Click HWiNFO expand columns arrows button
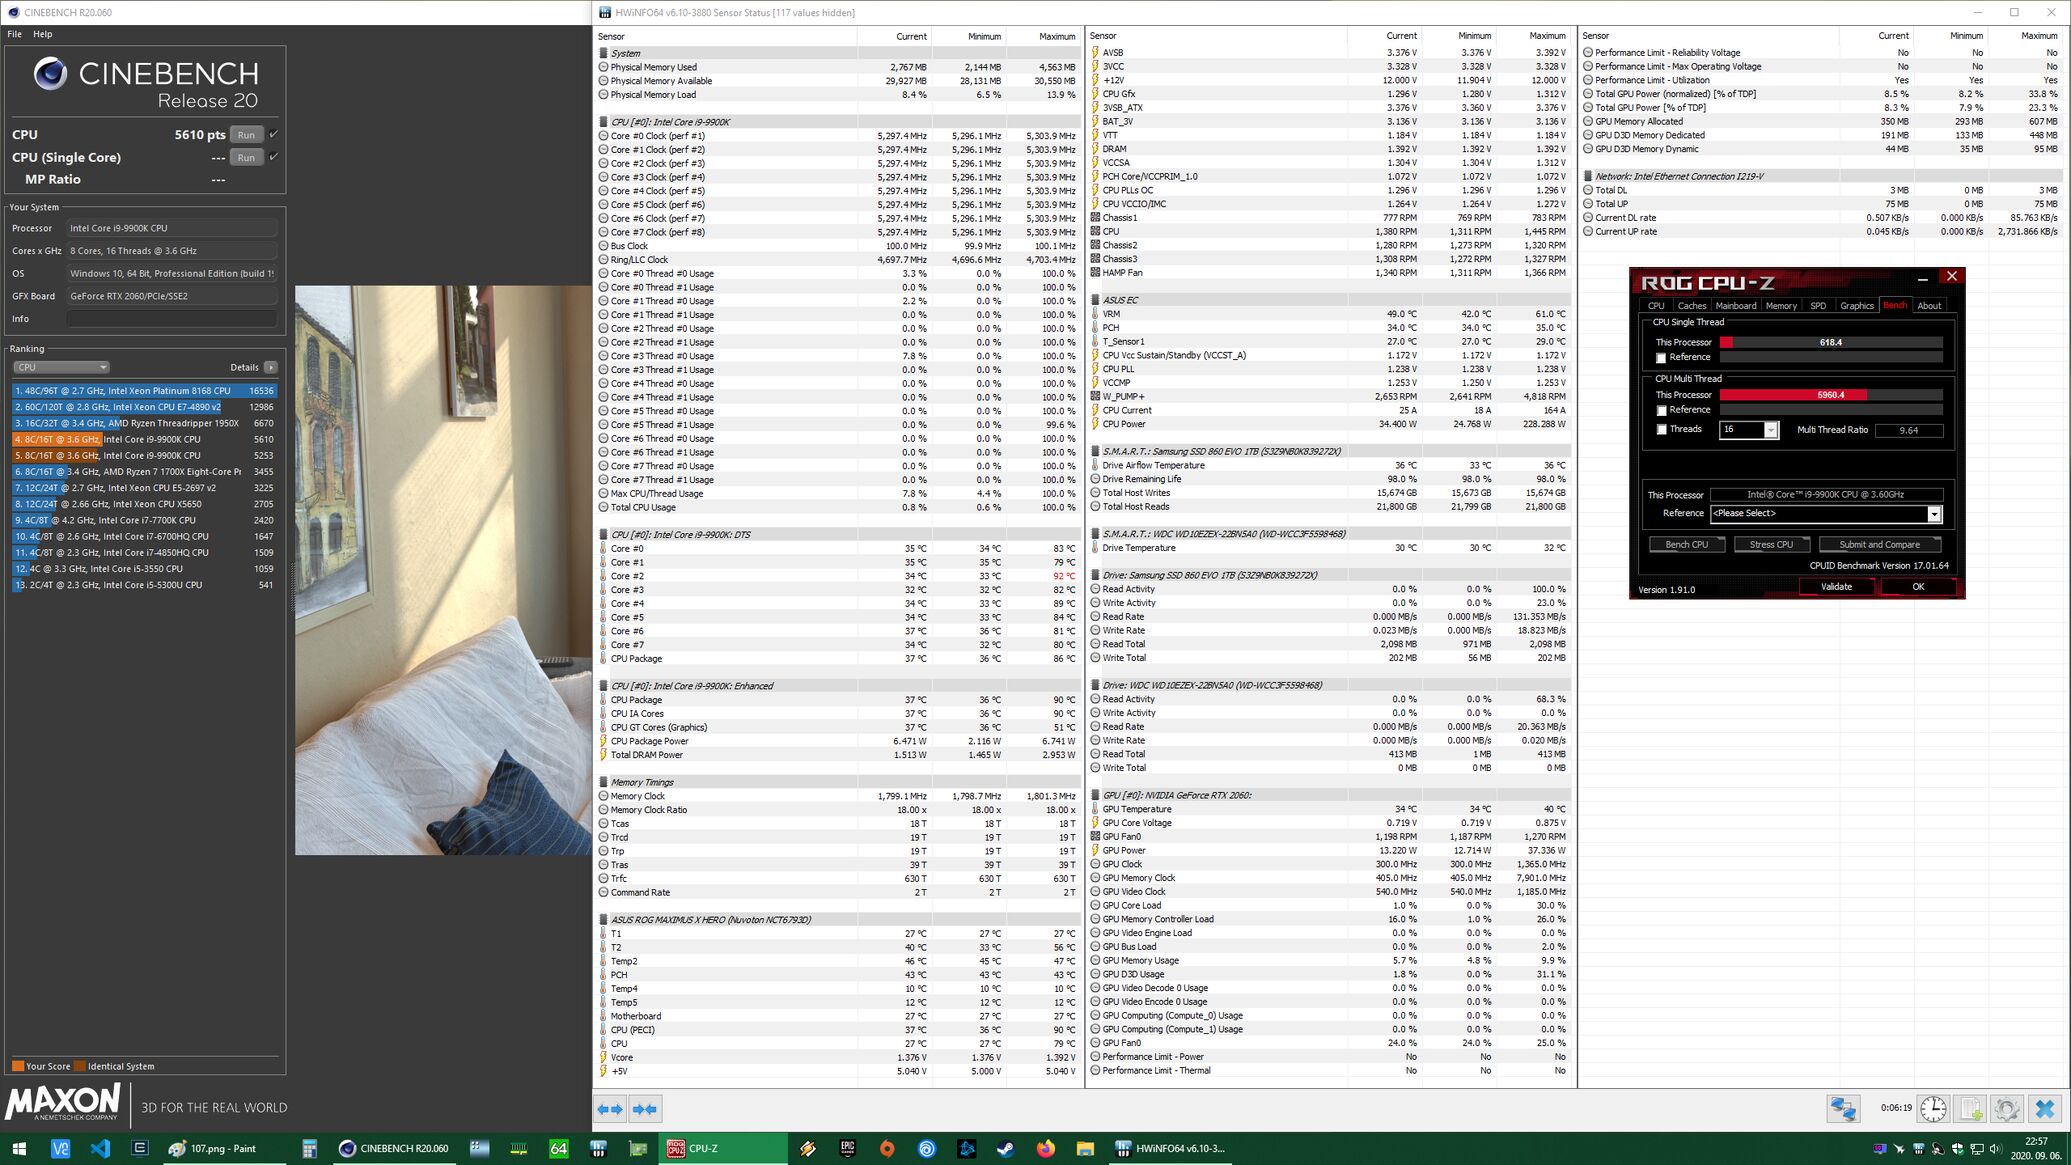 click(x=610, y=1108)
